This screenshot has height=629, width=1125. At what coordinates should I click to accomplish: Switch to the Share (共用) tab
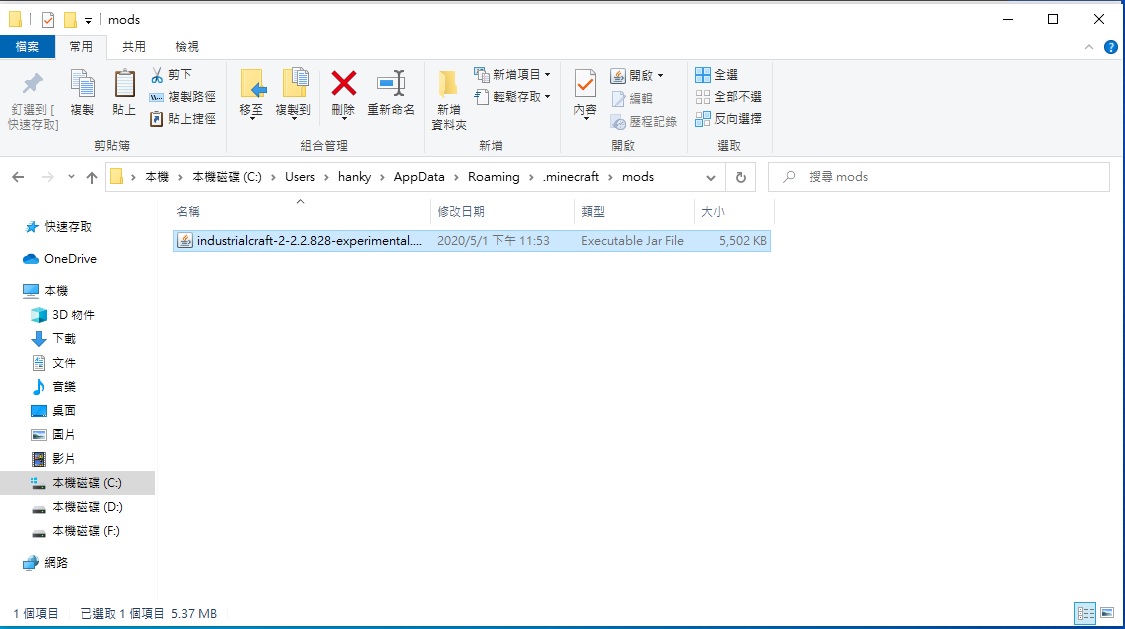[x=134, y=47]
